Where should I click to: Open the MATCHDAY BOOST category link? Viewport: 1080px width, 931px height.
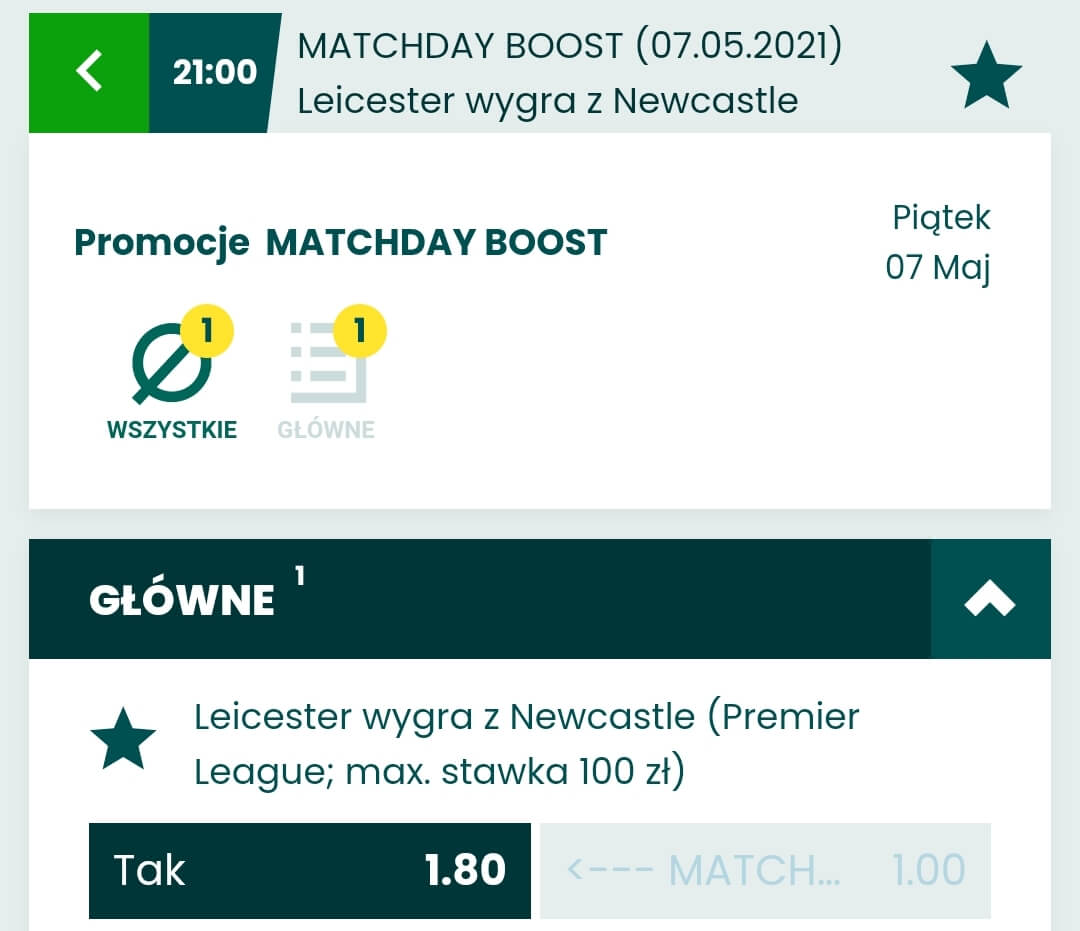(x=436, y=243)
